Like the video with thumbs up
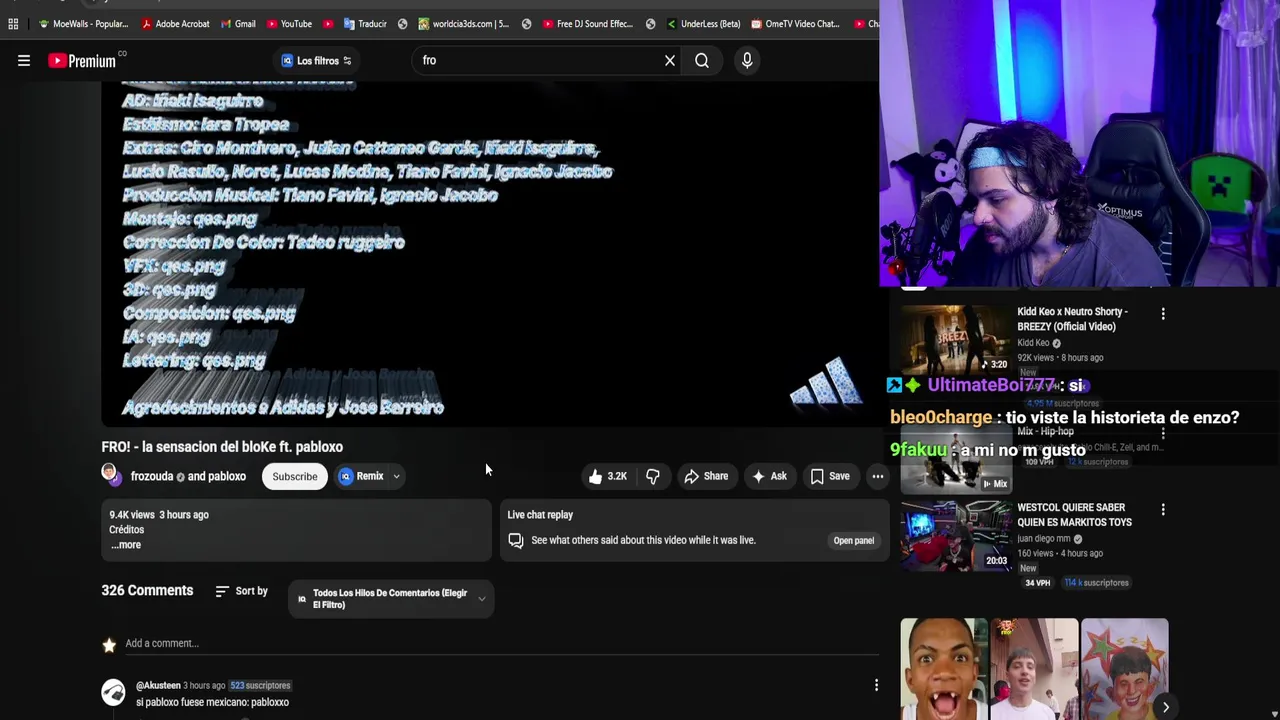This screenshot has width=1280, height=720. point(607,477)
